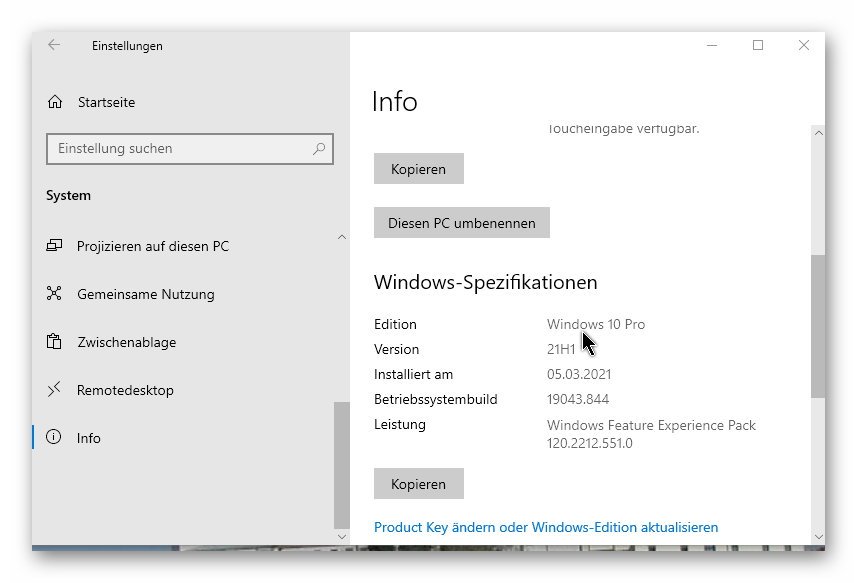Click the Leistung label

[x=400, y=425]
